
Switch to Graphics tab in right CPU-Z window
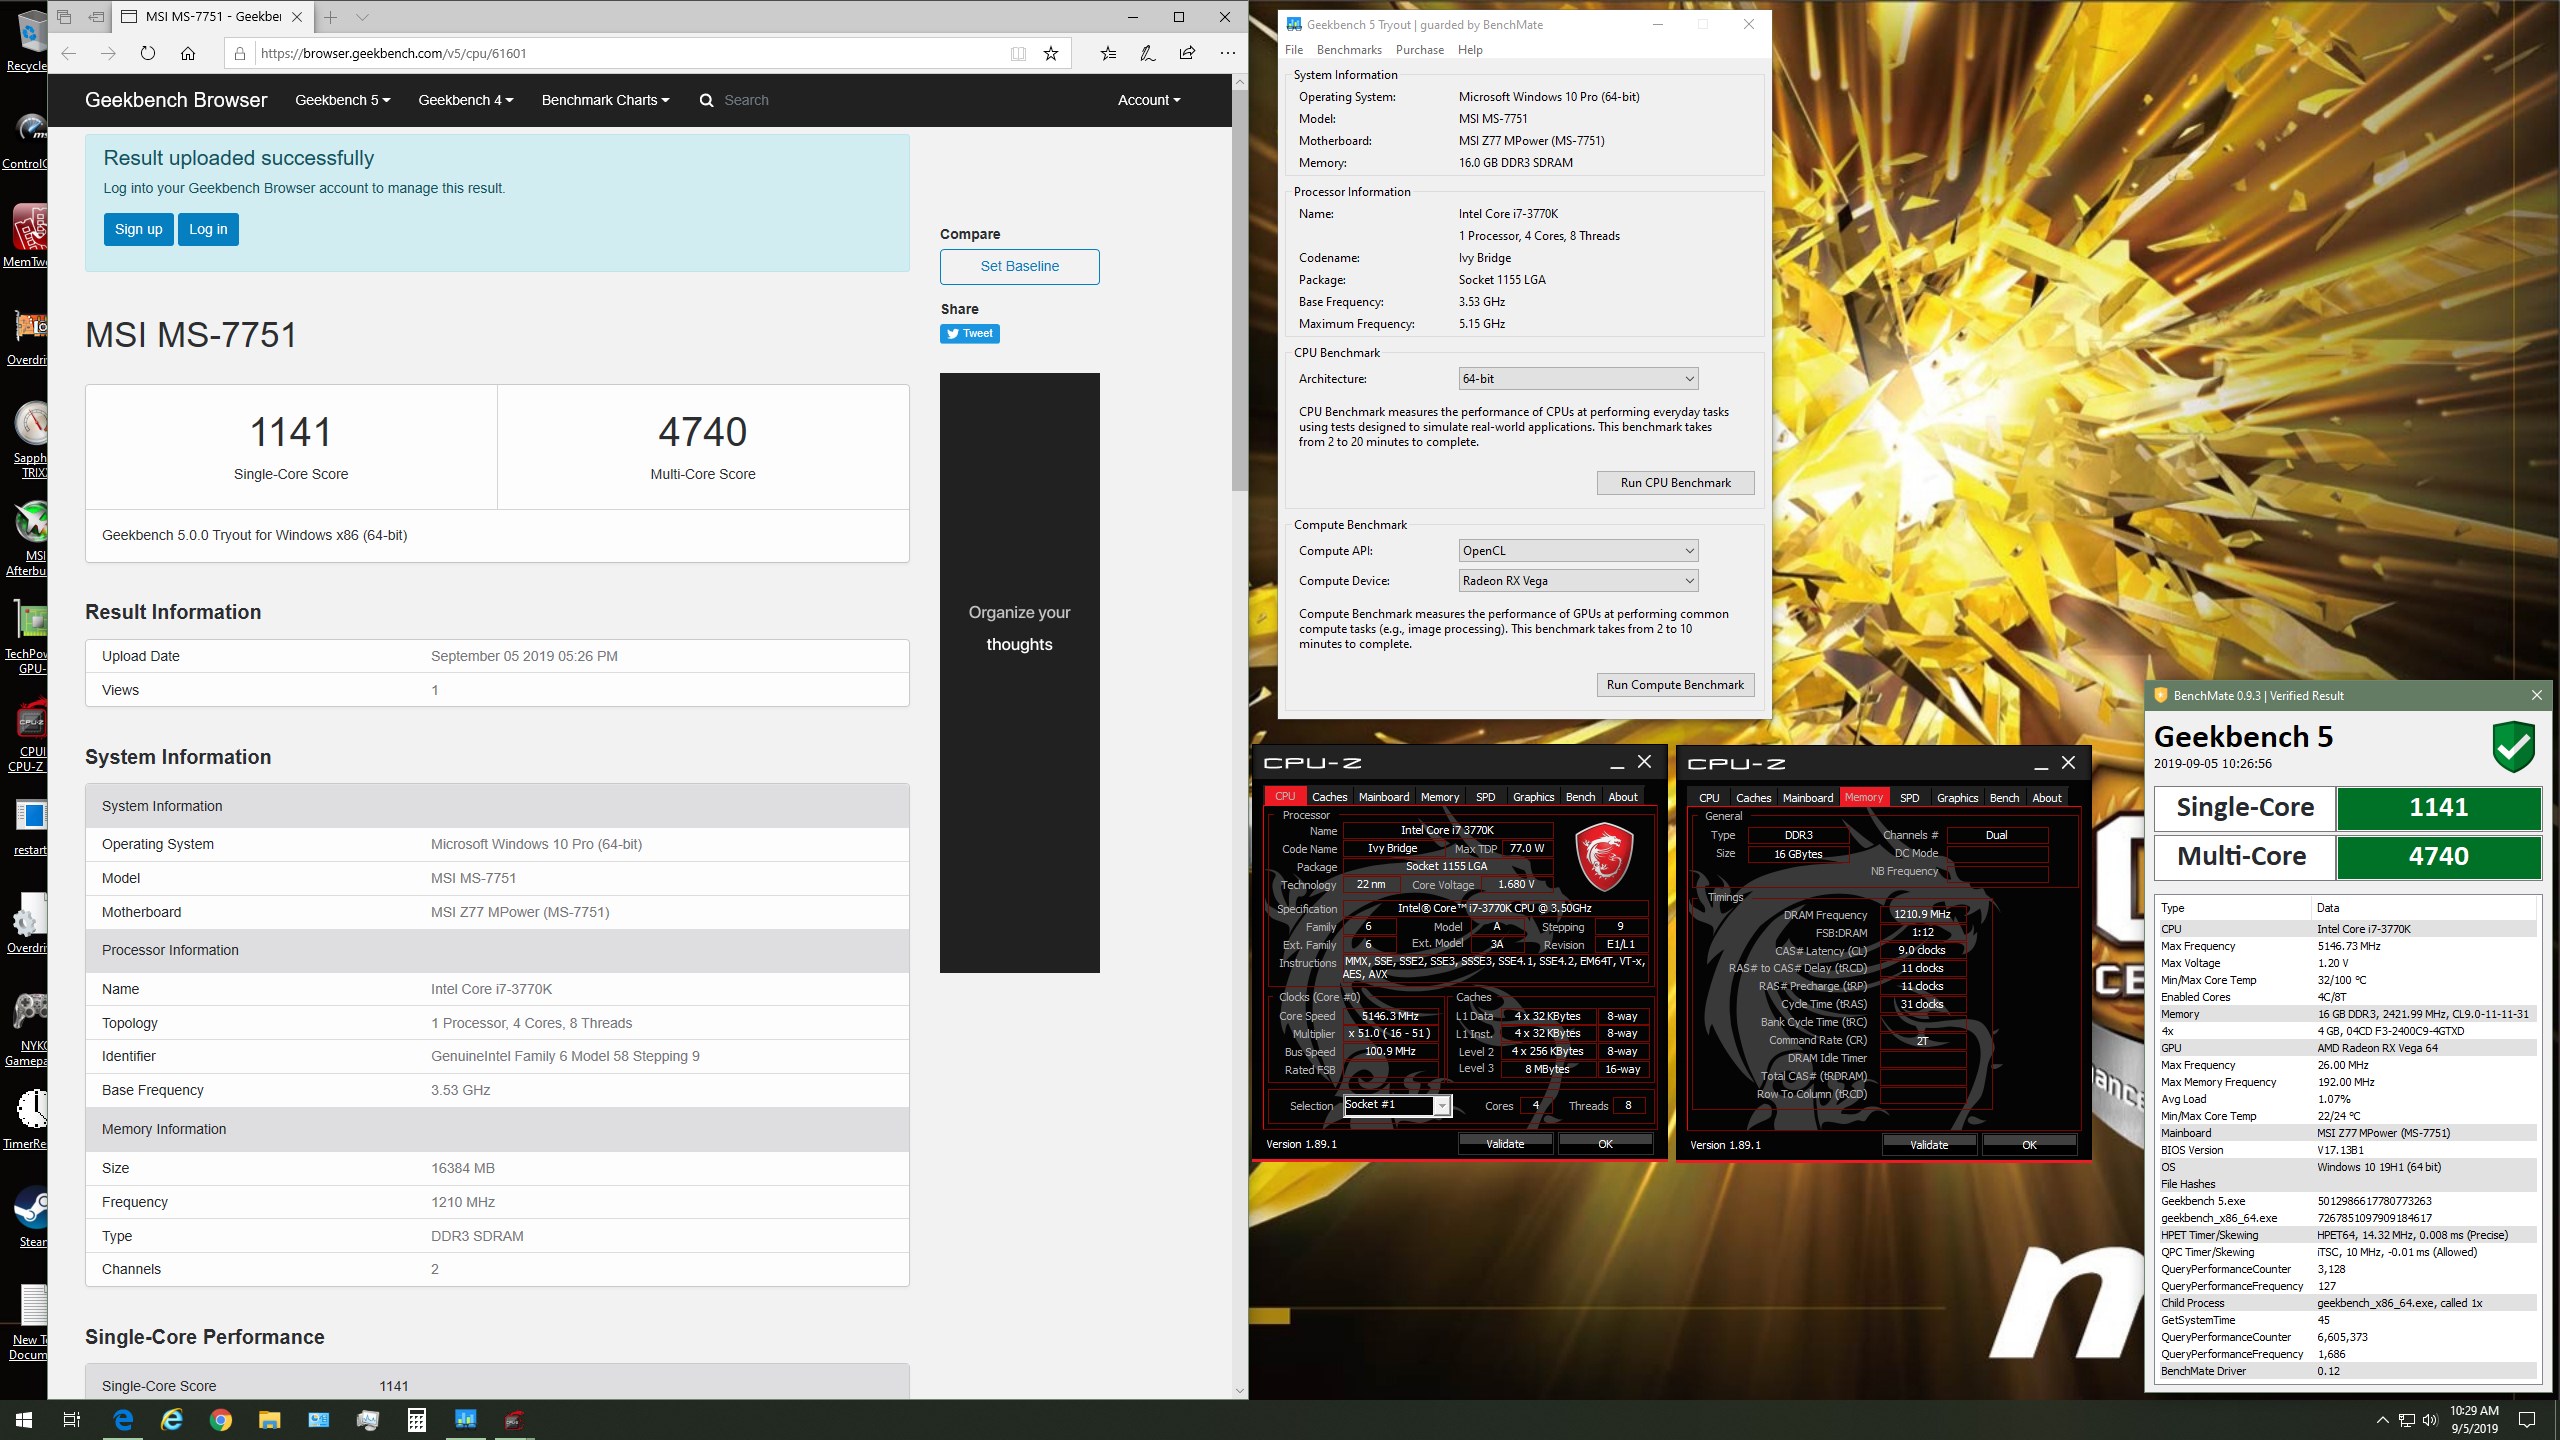click(1957, 798)
